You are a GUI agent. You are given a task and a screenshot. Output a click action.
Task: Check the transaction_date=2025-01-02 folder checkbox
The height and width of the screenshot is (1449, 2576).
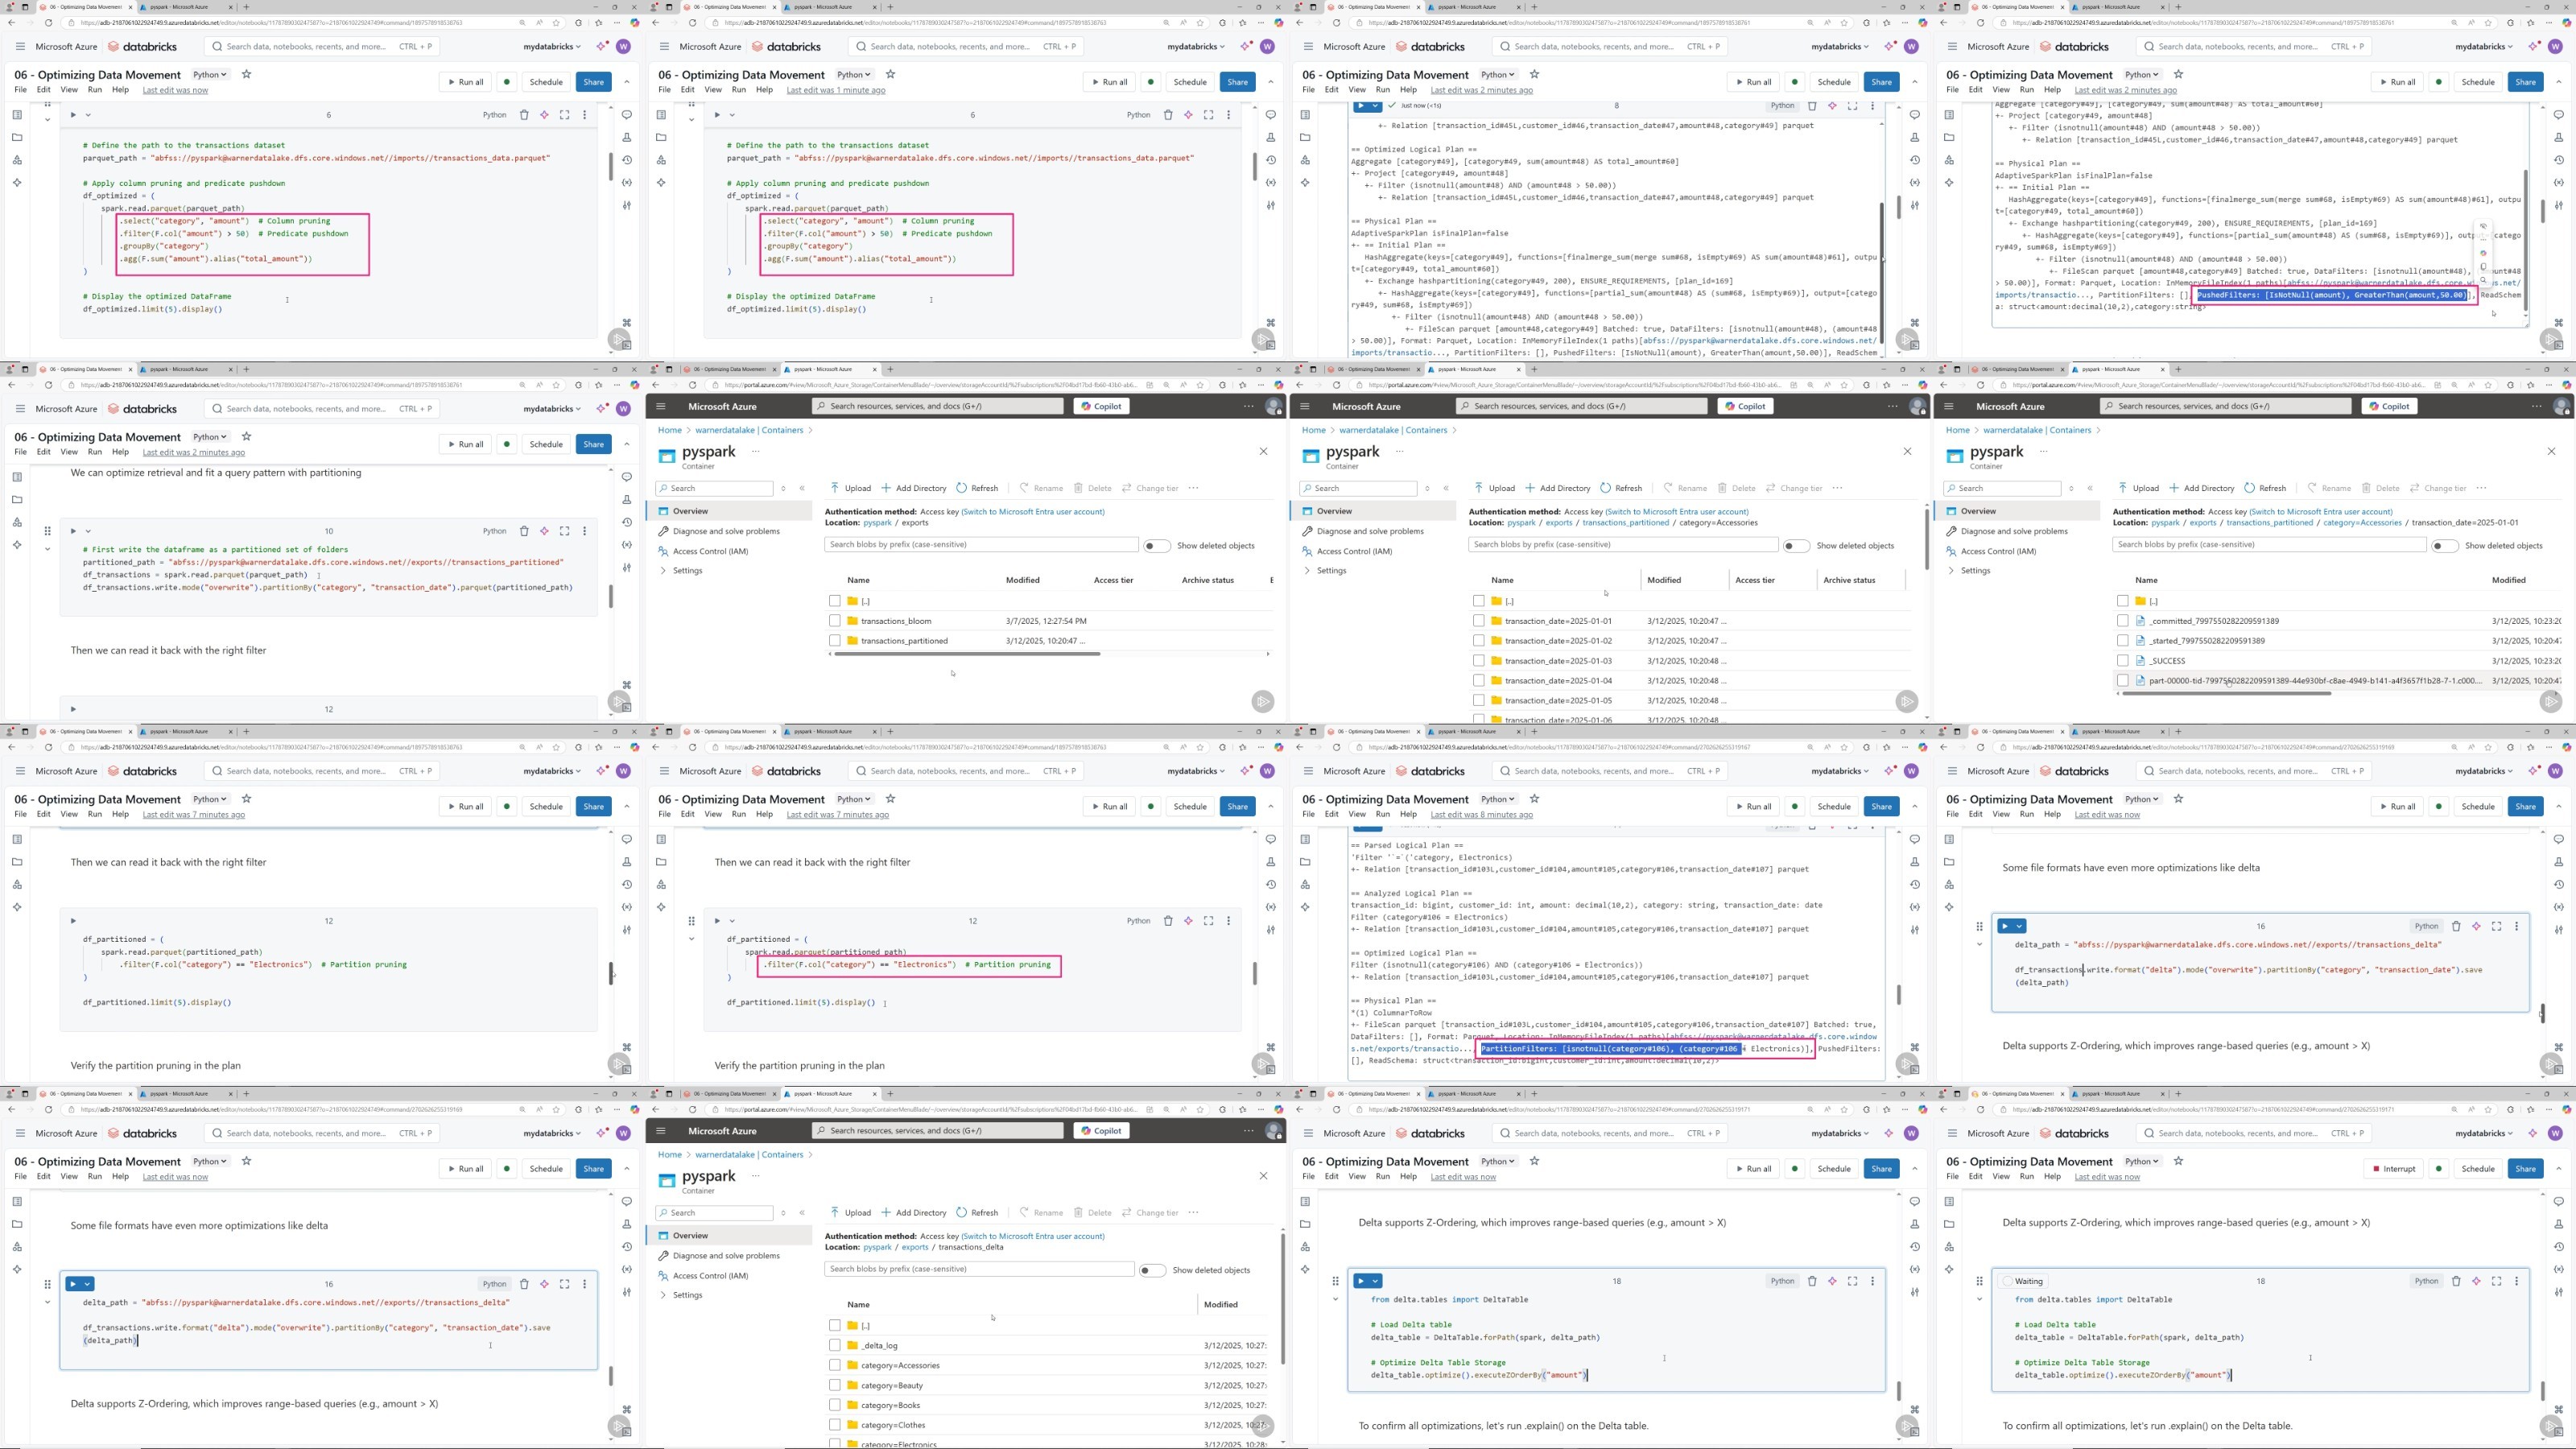point(1479,641)
